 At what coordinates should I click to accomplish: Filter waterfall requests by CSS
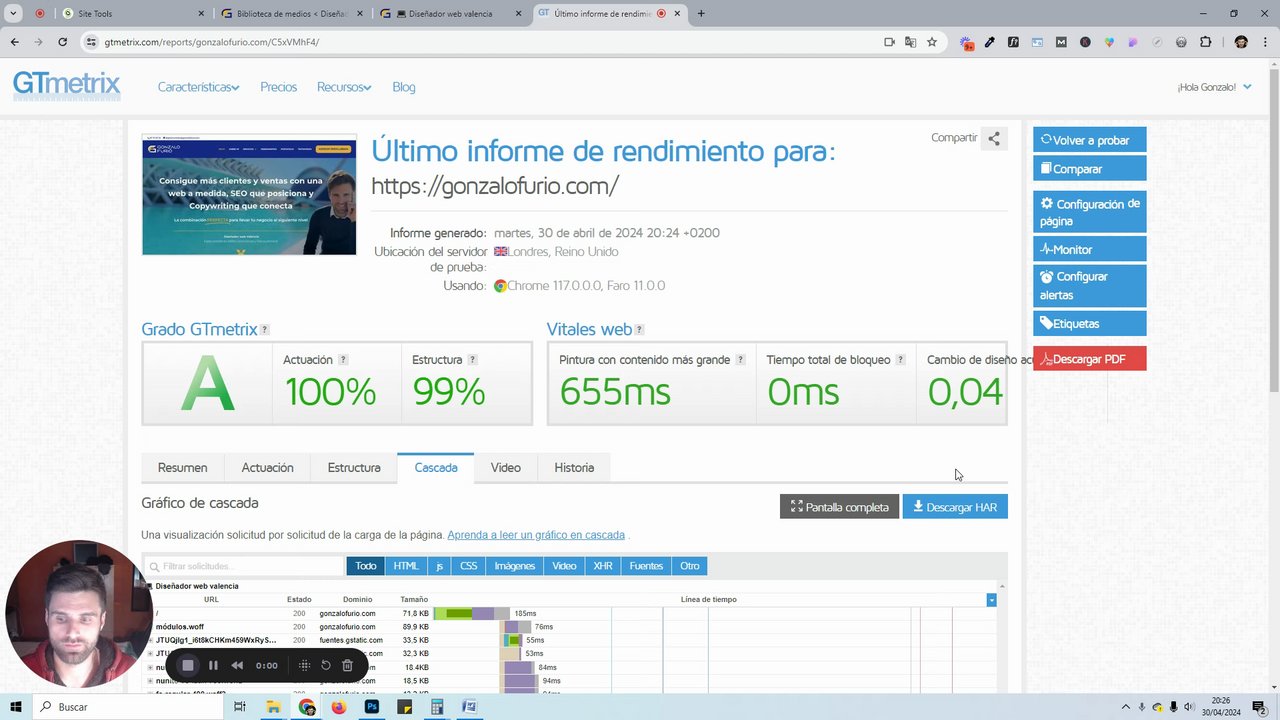coord(468,566)
